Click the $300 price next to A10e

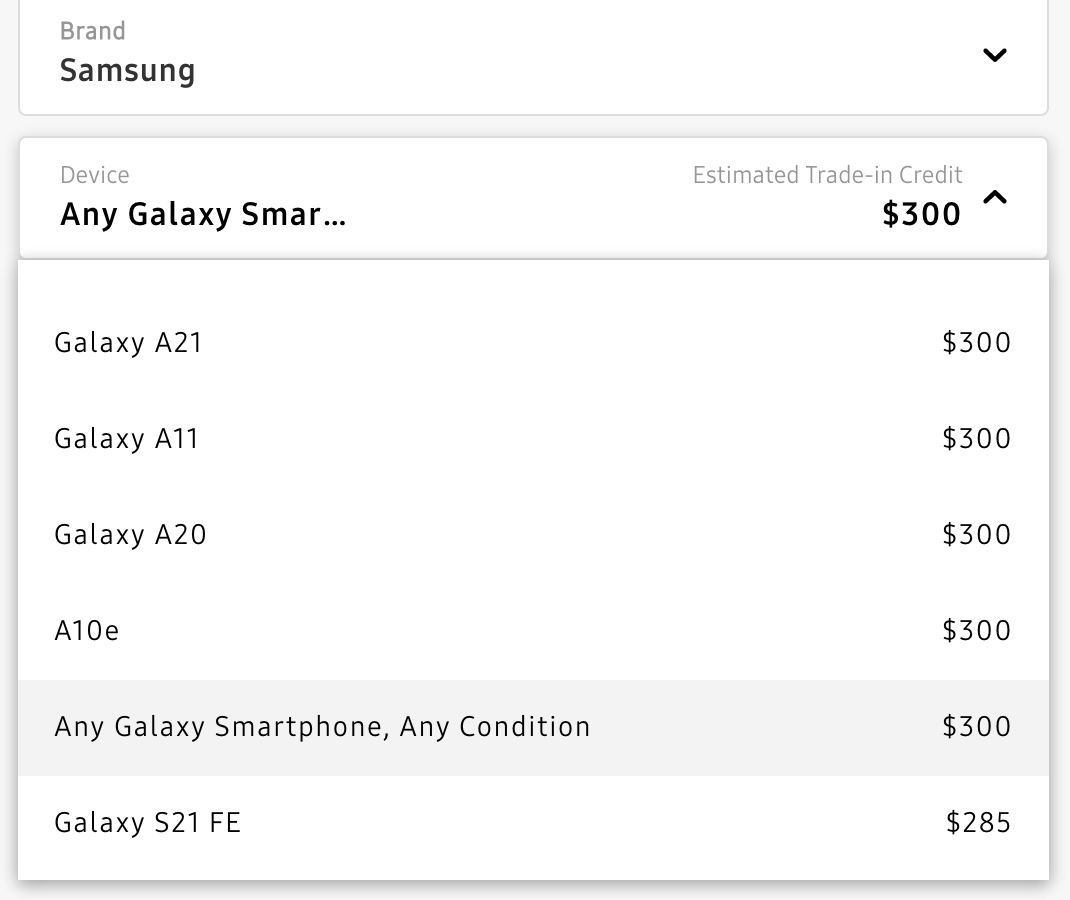pyautogui.click(x=976, y=631)
